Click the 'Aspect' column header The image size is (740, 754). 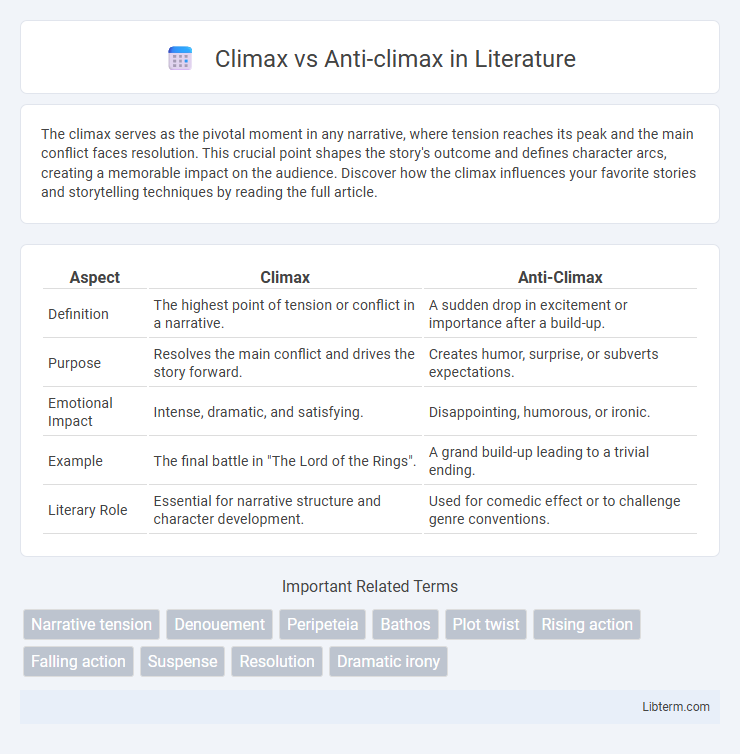(x=95, y=277)
